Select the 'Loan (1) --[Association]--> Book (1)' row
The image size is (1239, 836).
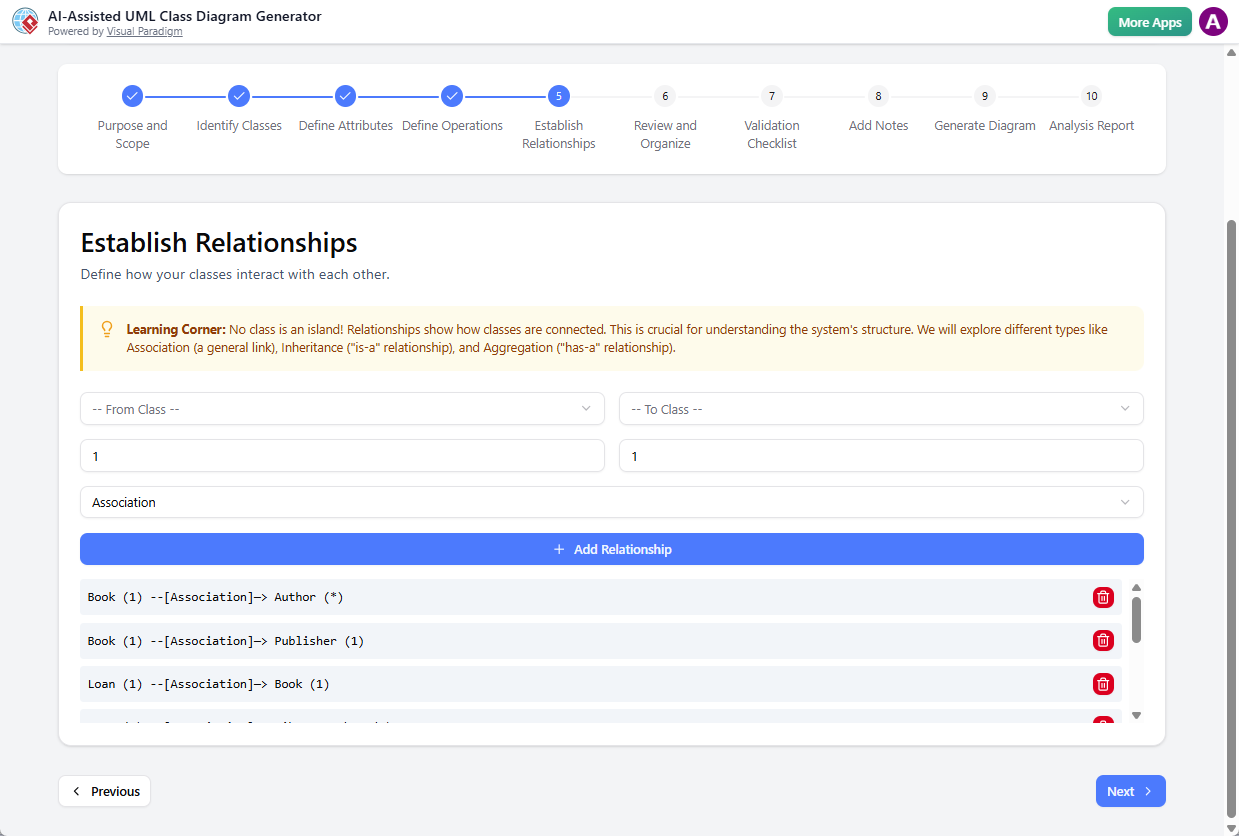(601, 684)
